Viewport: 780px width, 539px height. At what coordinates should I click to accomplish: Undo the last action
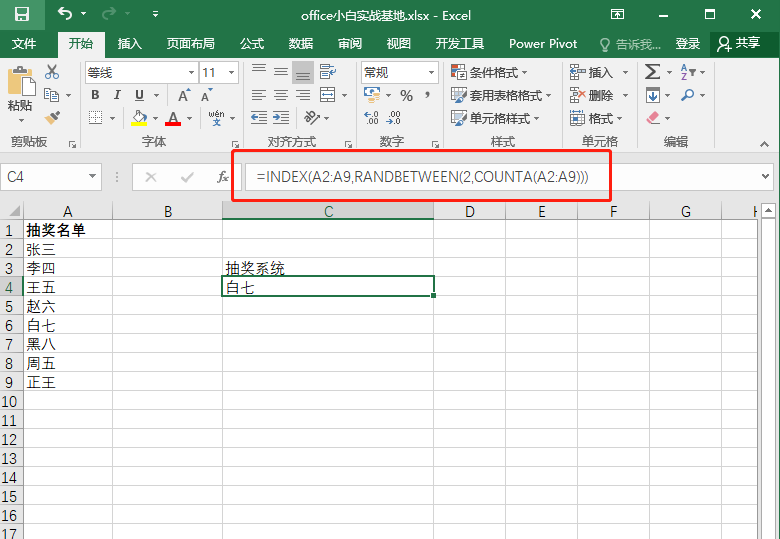click(65, 13)
